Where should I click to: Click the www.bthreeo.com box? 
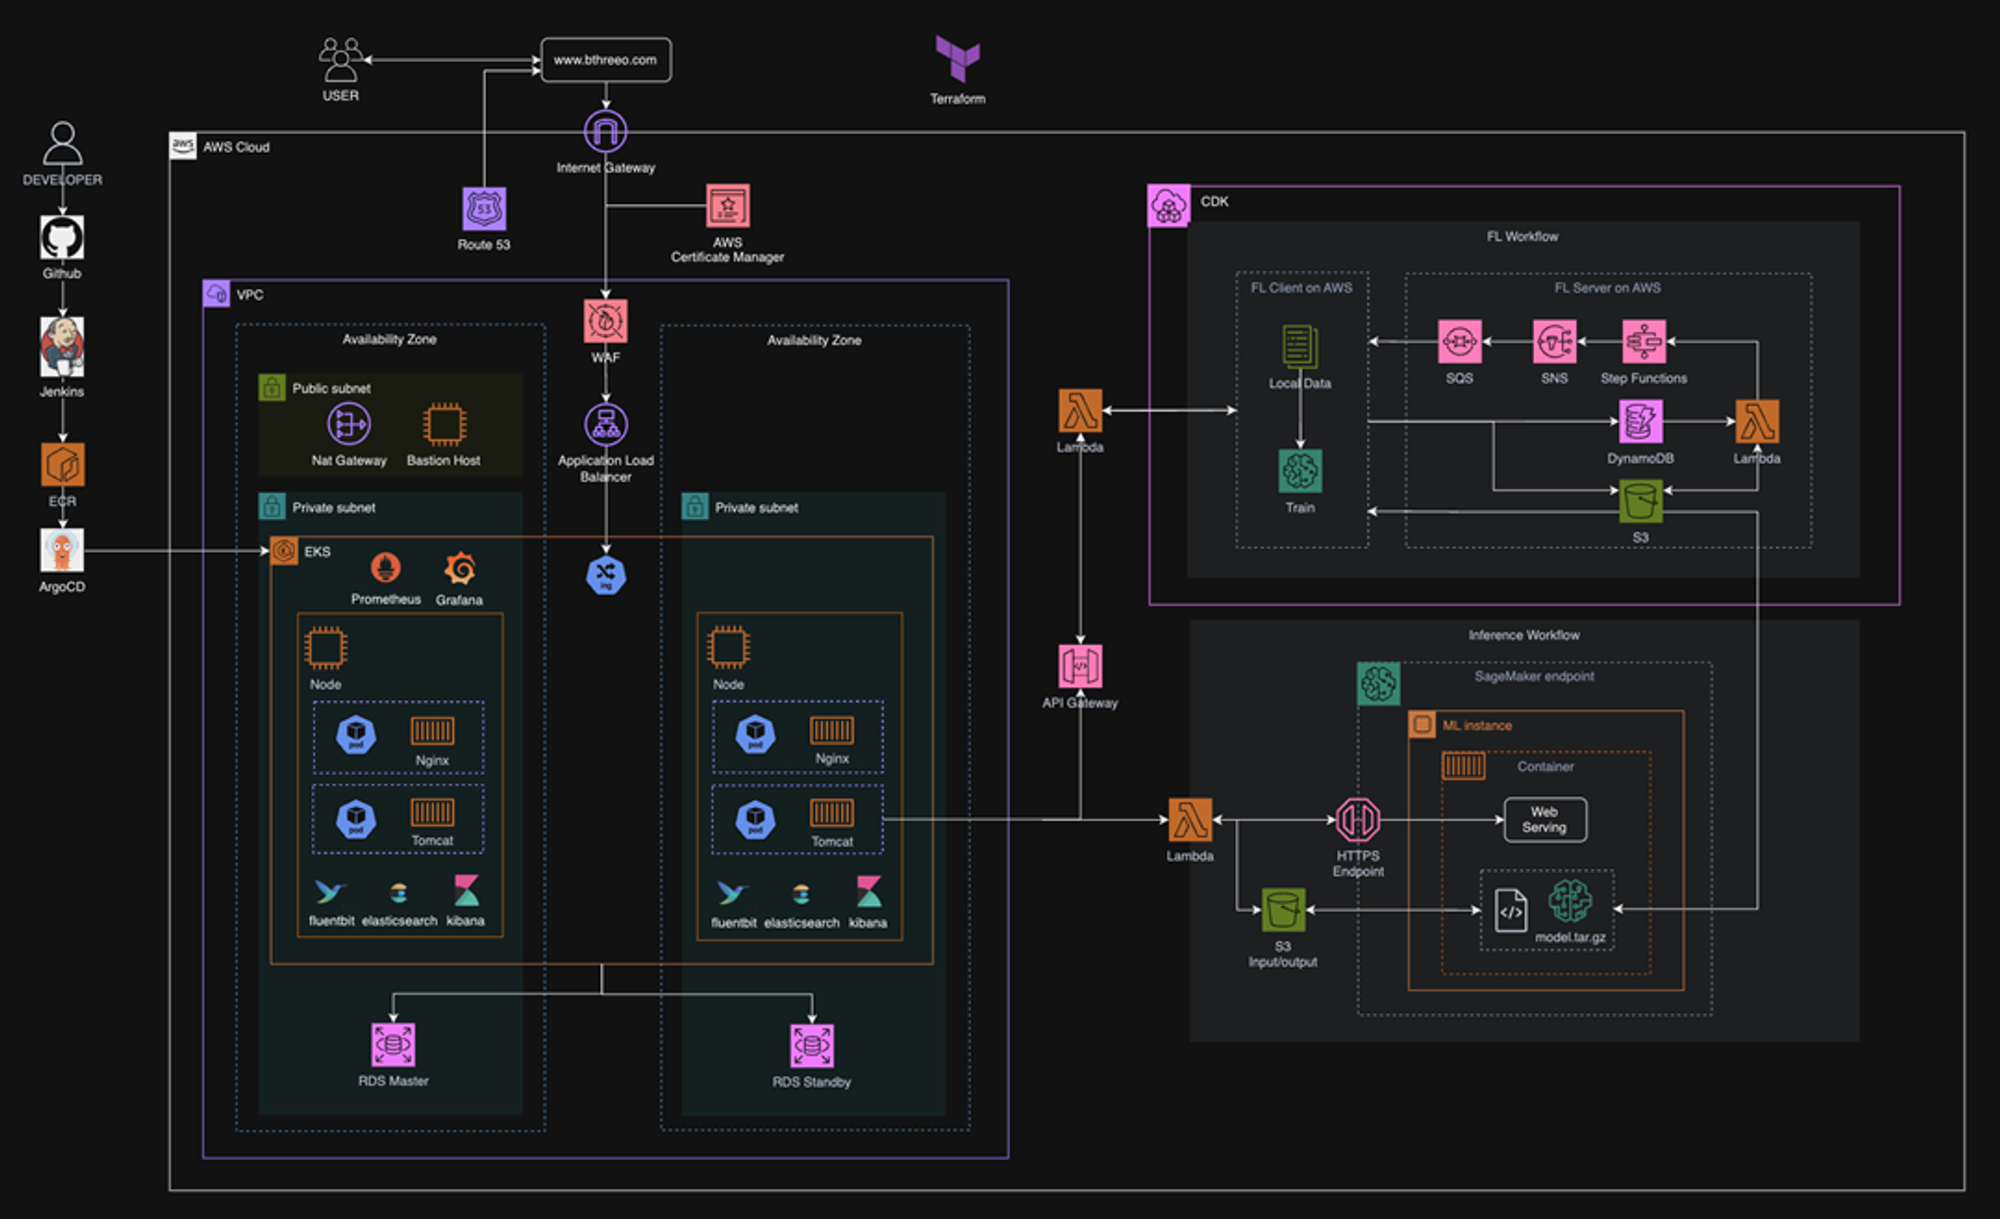point(605,60)
